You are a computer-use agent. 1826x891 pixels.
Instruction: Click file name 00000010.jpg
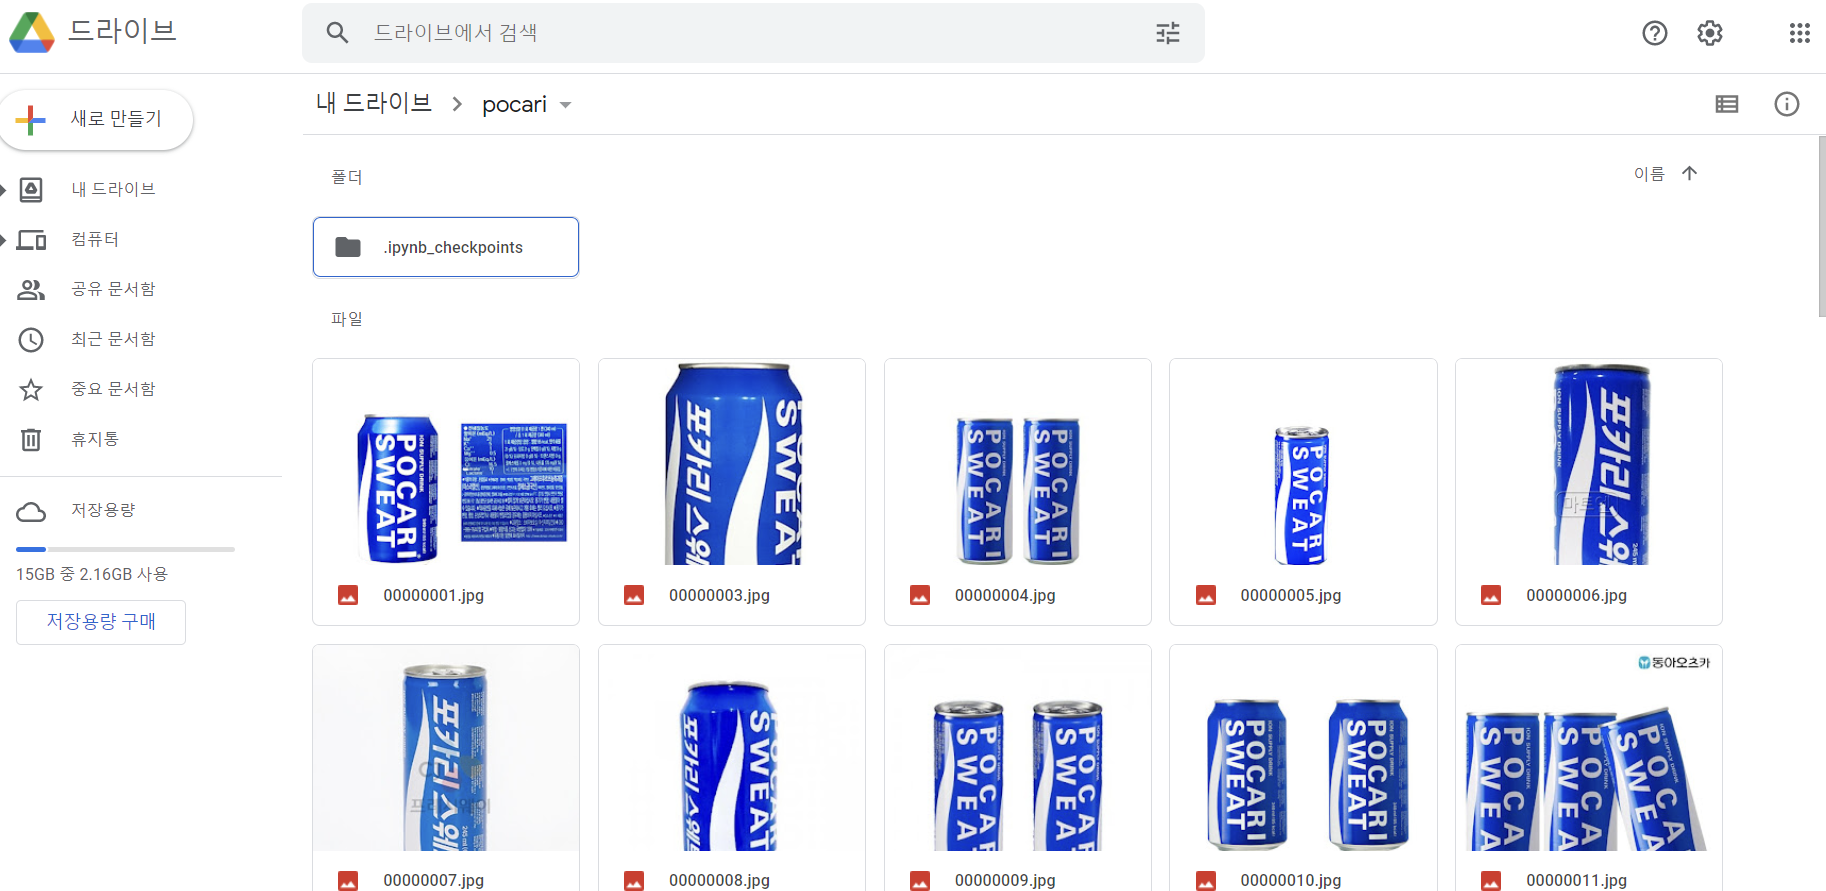[x=1291, y=880]
